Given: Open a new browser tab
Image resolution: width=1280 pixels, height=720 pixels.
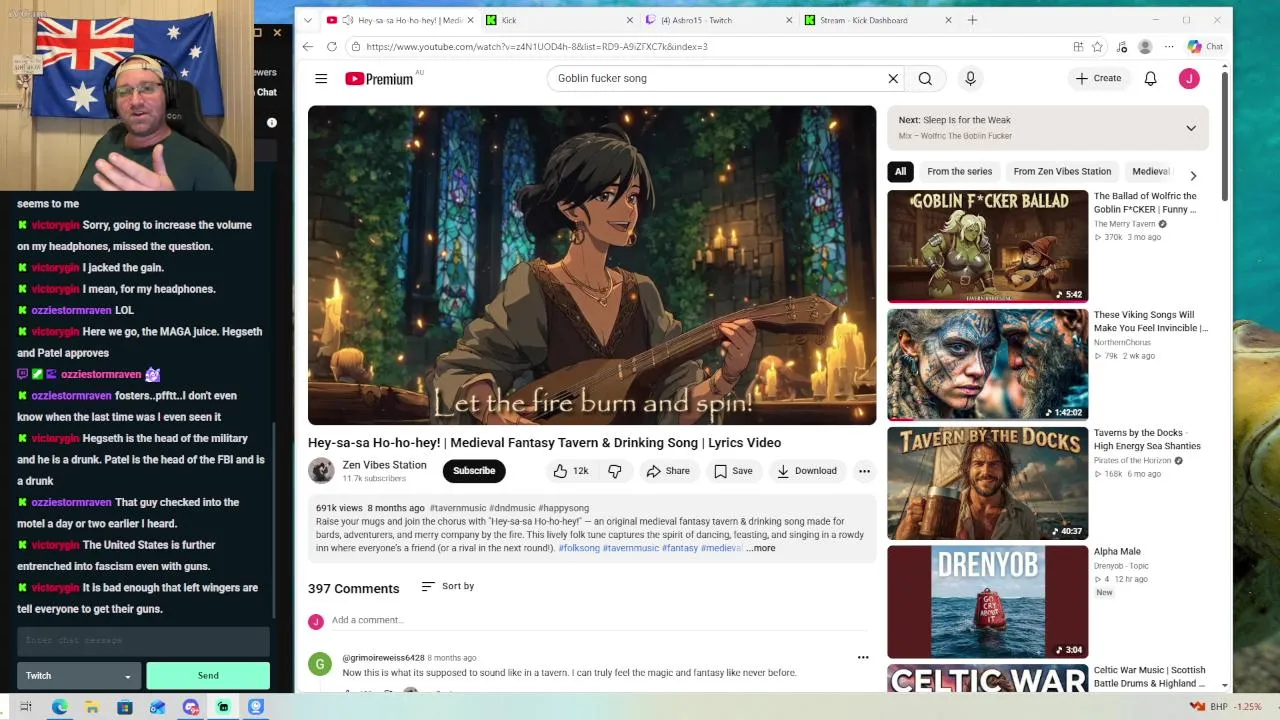Looking at the screenshot, I should pyautogui.click(x=972, y=20).
